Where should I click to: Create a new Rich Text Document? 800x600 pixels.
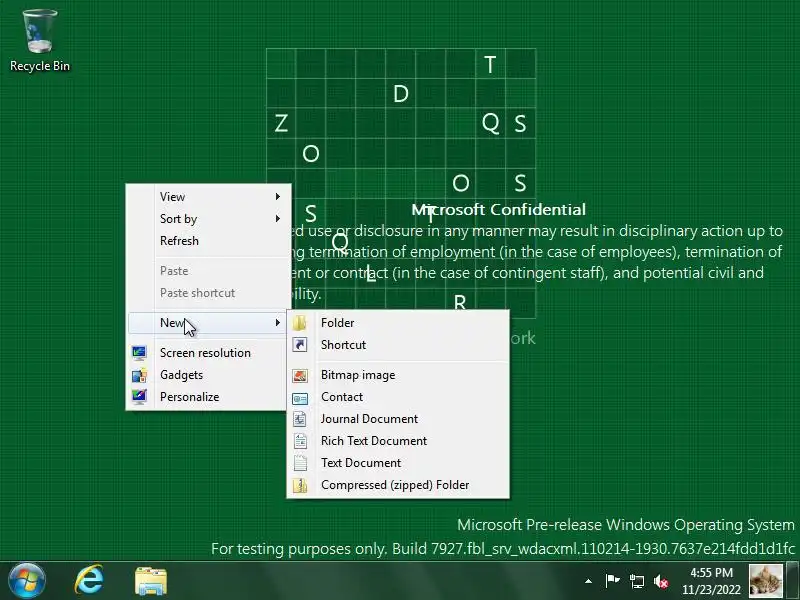[398, 441]
